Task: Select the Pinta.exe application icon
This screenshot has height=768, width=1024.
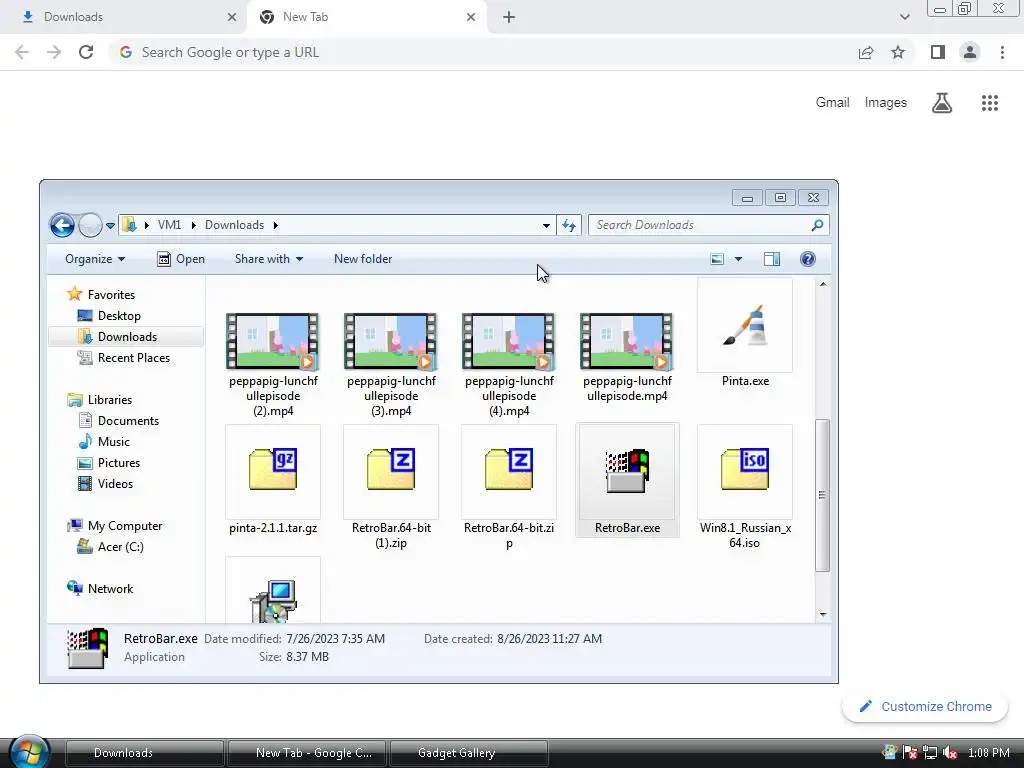Action: 744,325
